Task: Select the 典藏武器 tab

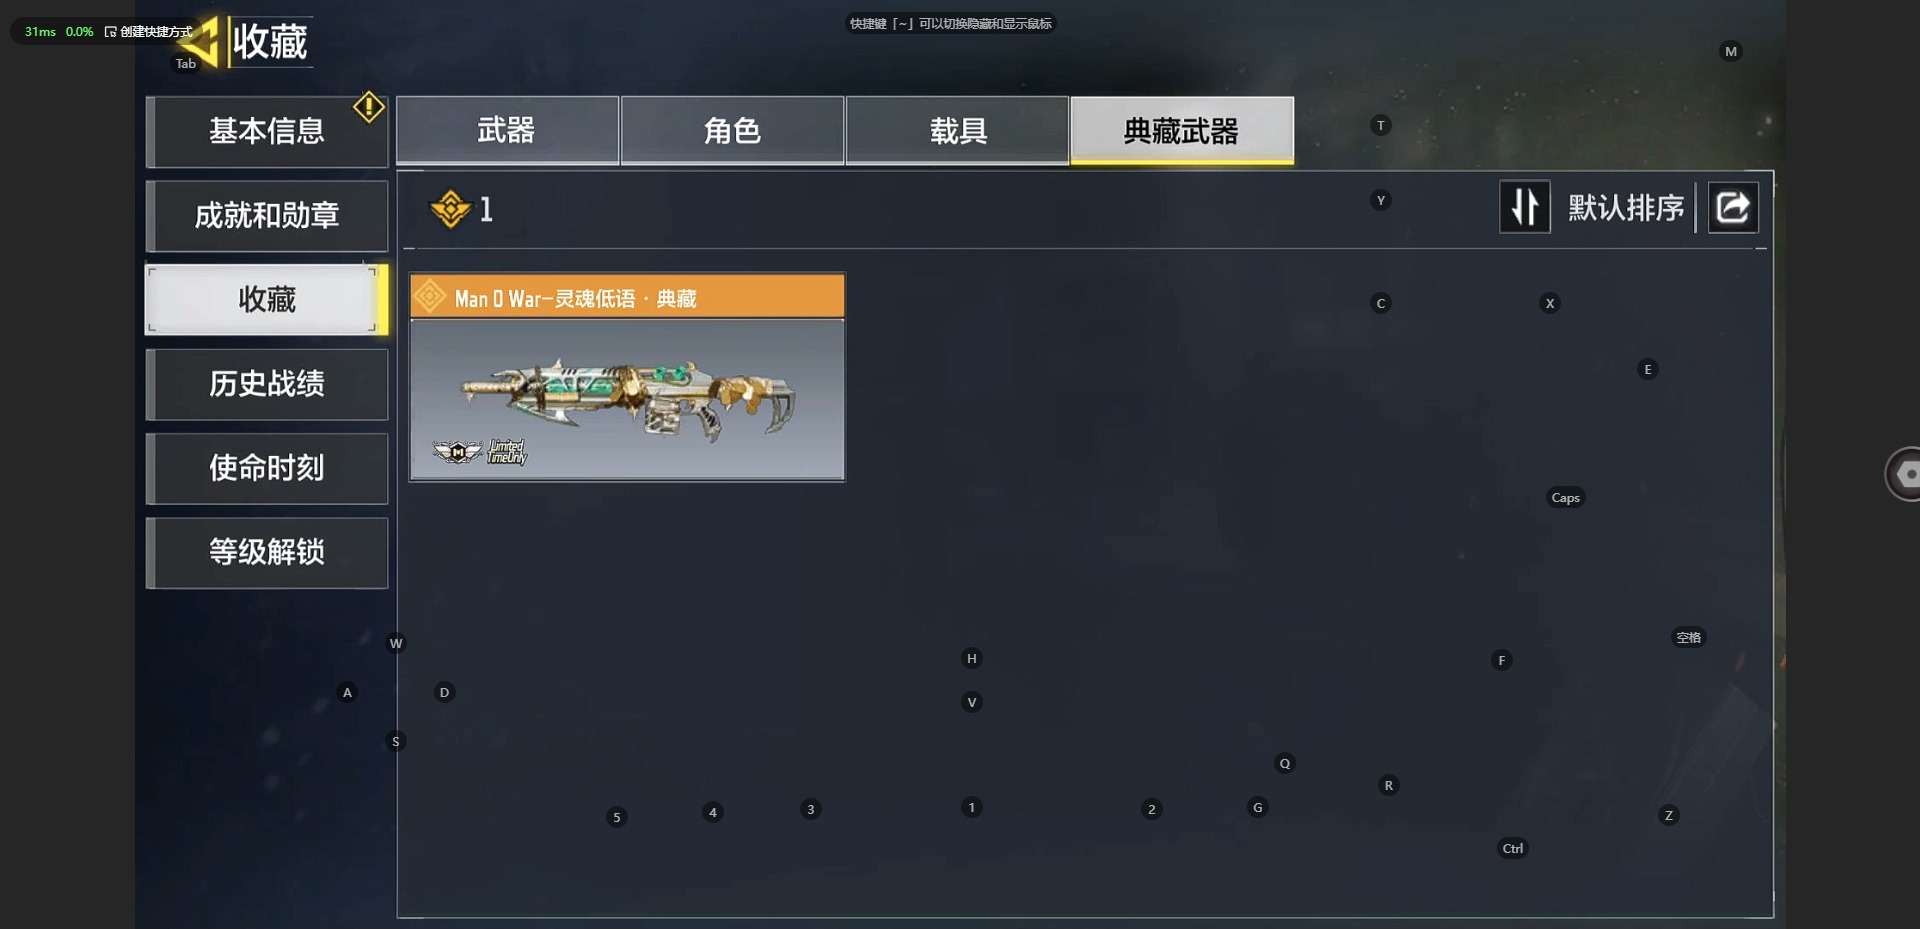Action: pos(1182,130)
